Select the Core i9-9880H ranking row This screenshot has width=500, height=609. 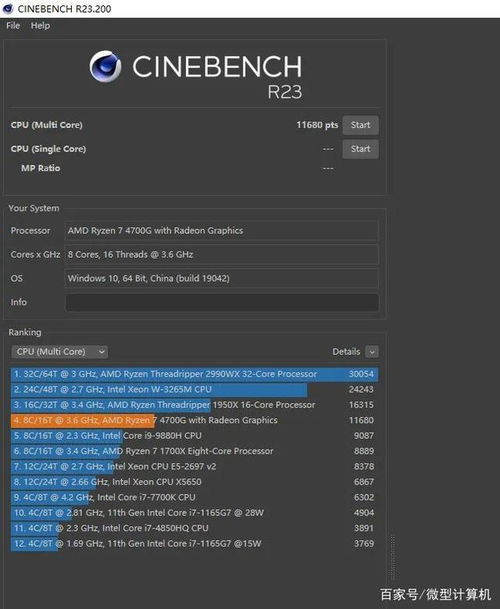pos(194,436)
